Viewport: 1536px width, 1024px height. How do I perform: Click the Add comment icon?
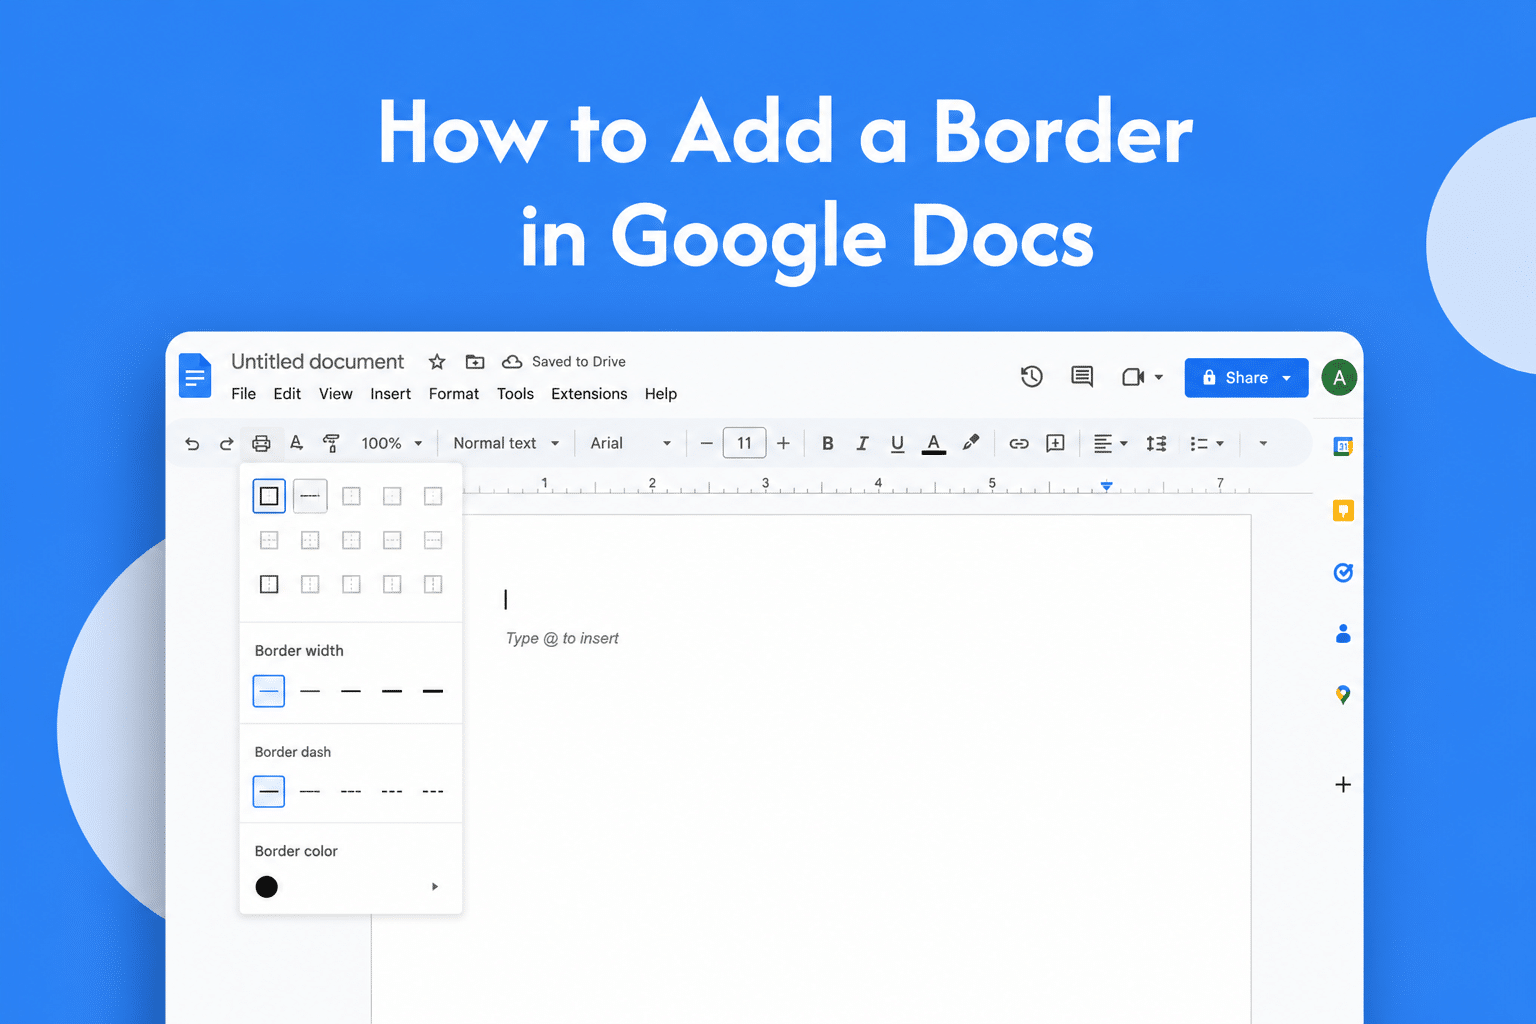pos(1055,443)
